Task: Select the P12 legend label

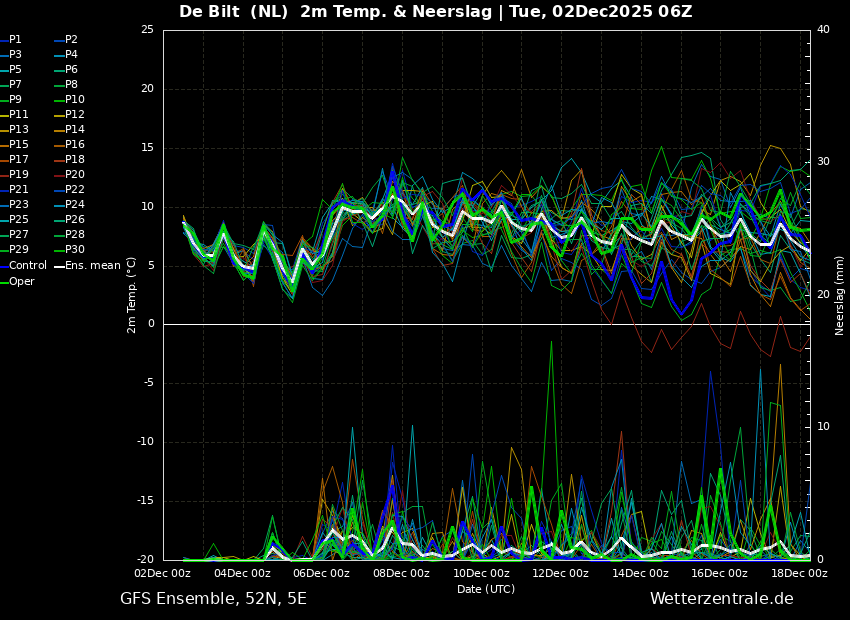Action: click(x=75, y=115)
